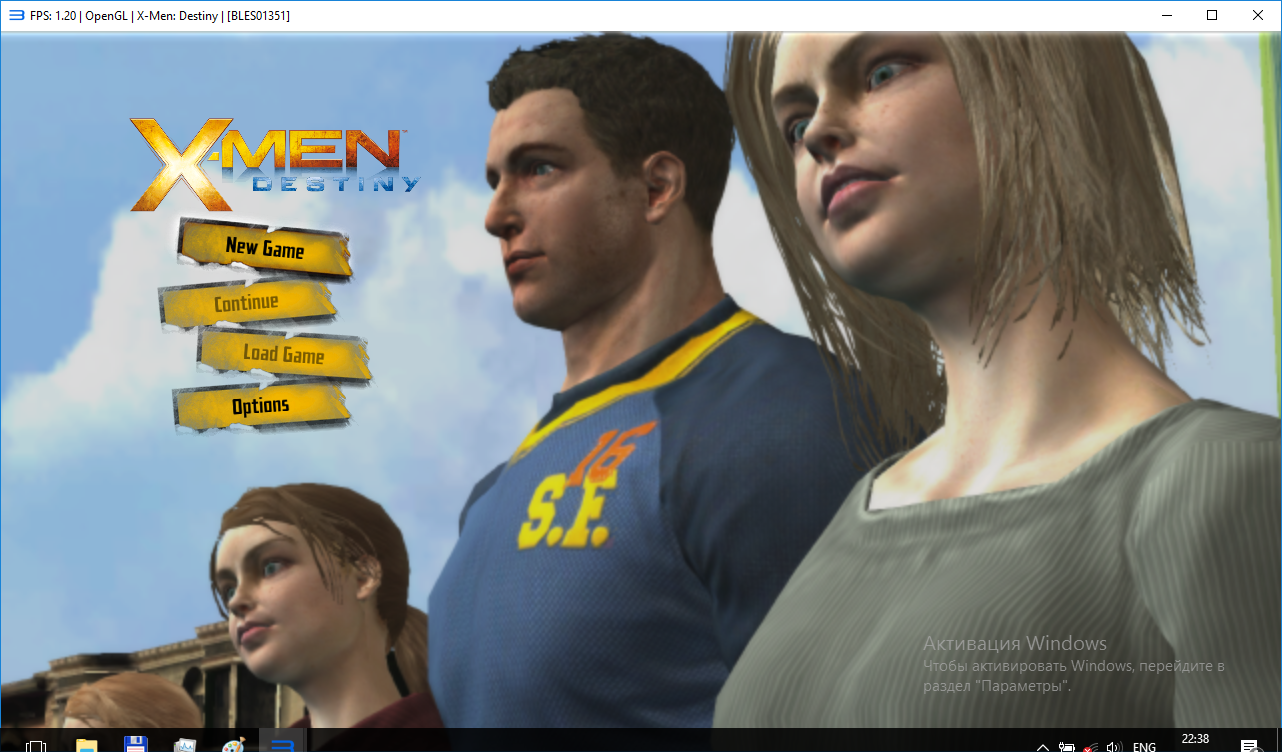Open the Paint palette app in the taskbar
Viewport: 1282px width, 752px height.
click(x=233, y=746)
